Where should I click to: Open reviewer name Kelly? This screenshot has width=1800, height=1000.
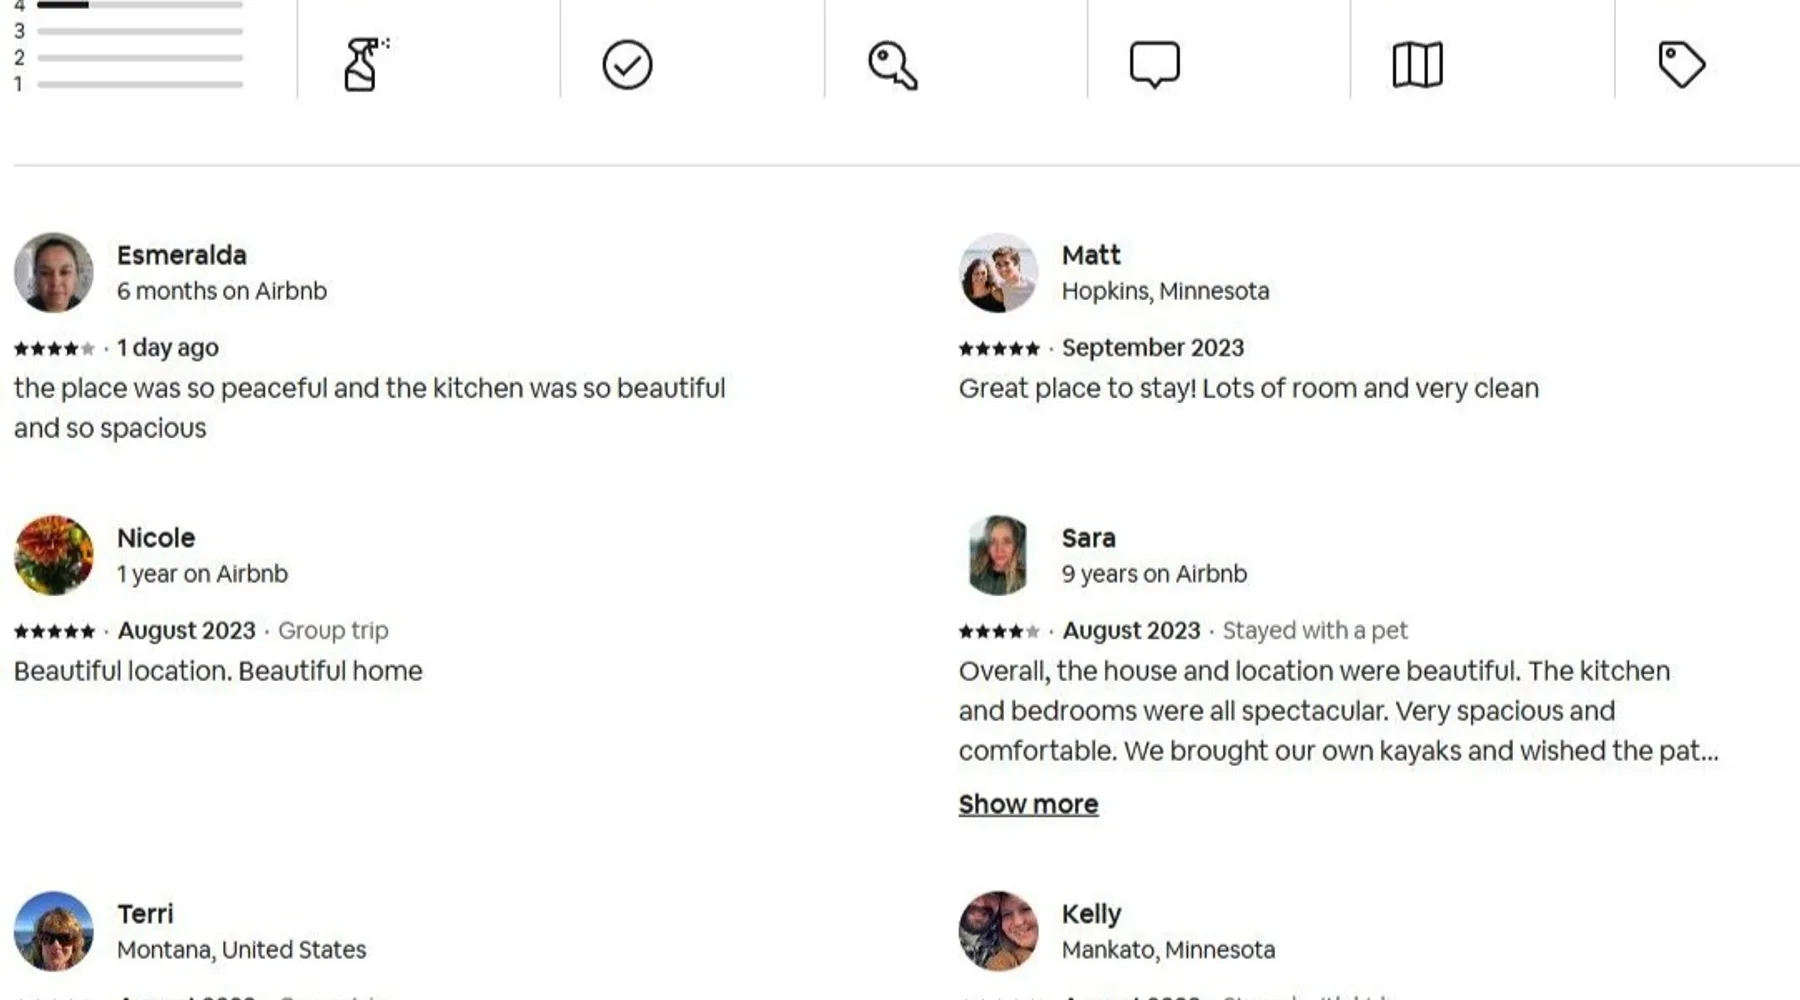coord(1091,914)
